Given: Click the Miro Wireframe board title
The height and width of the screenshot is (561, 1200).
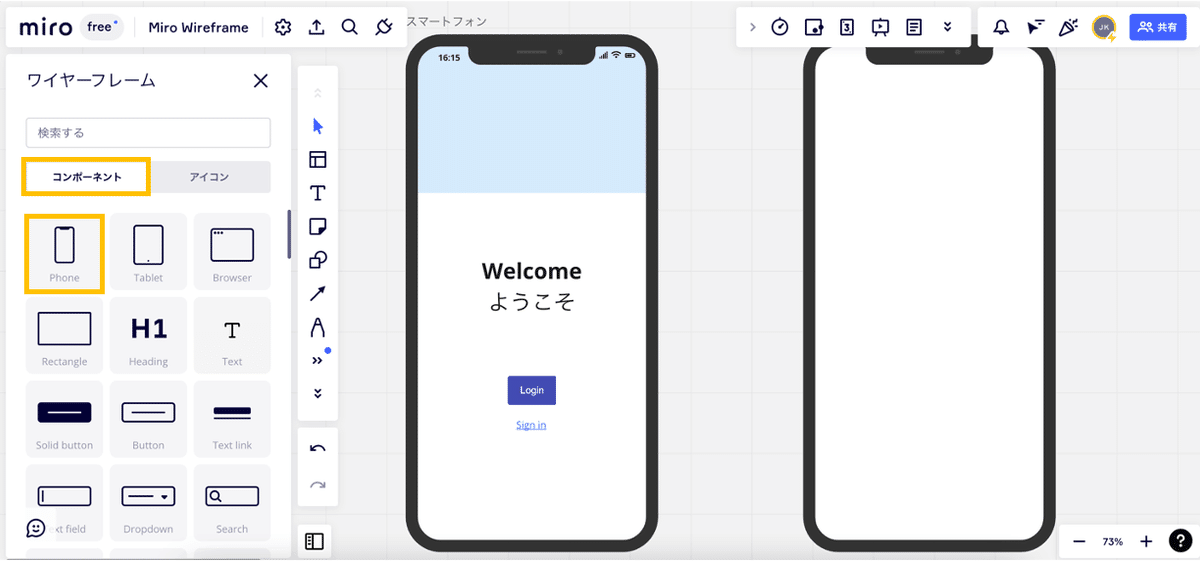Looking at the screenshot, I should coord(198,28).
